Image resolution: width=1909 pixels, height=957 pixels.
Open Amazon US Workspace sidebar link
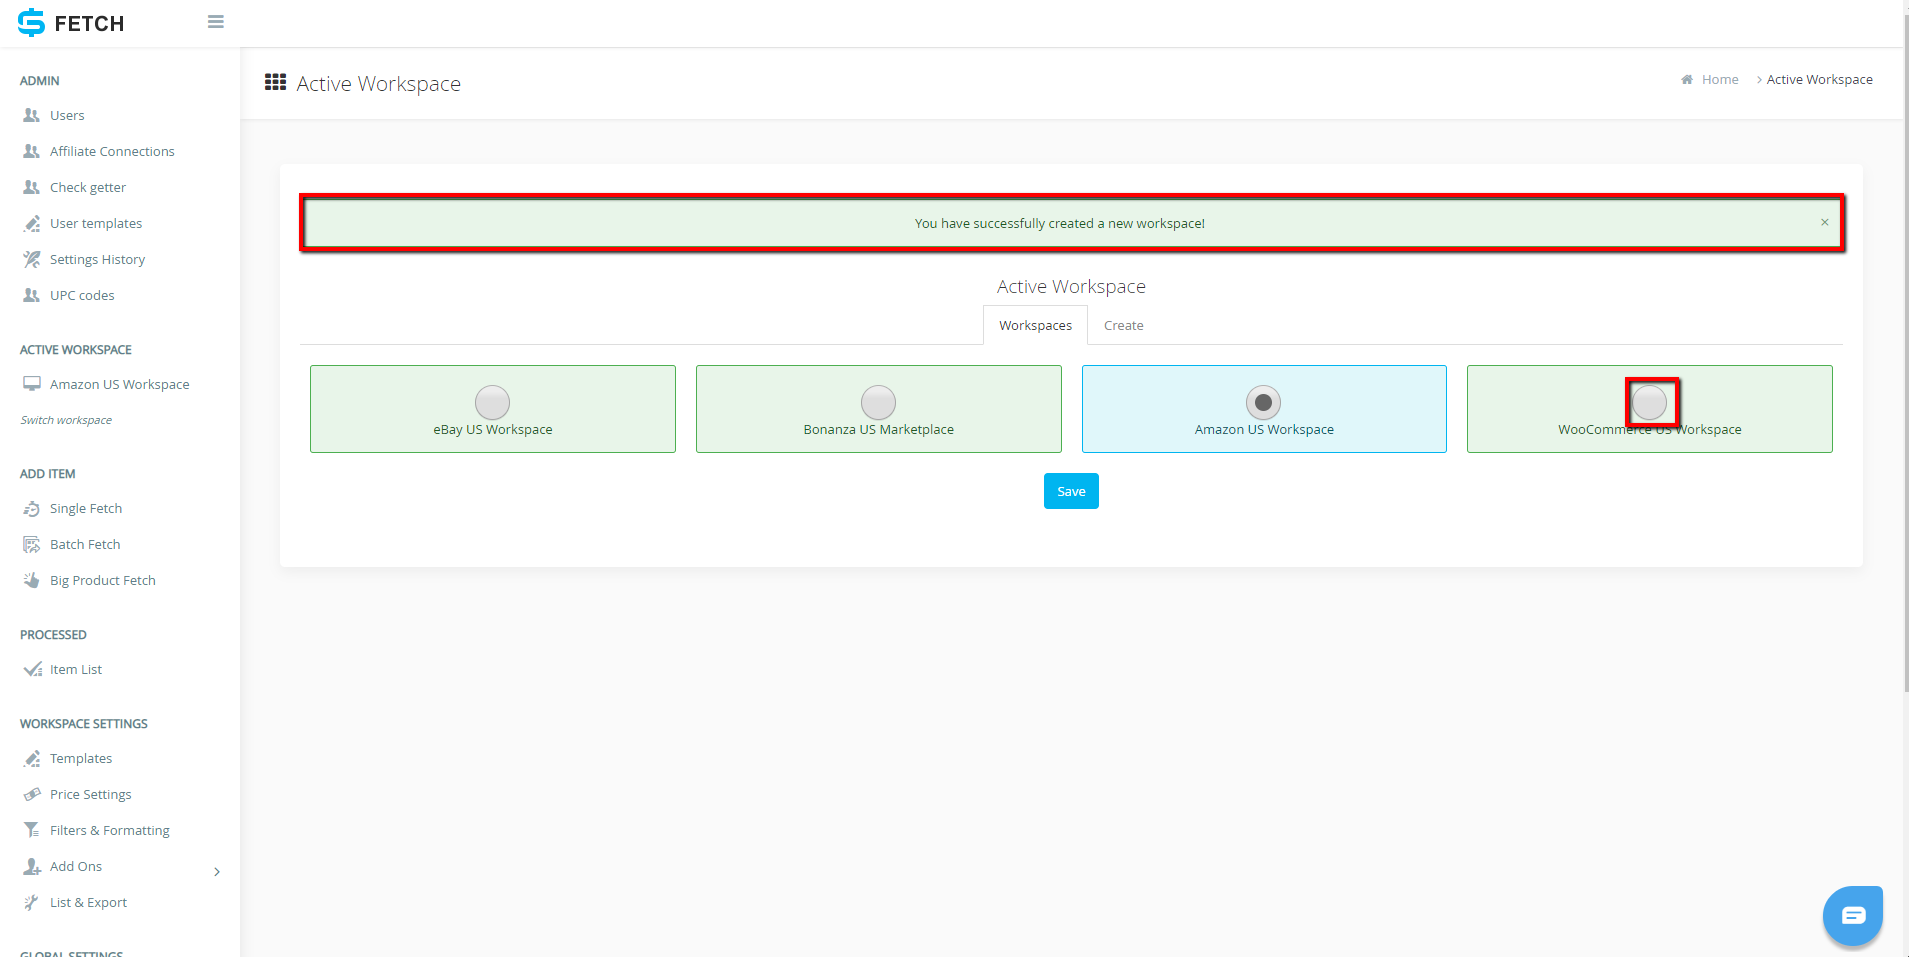[x=119, y=384]
